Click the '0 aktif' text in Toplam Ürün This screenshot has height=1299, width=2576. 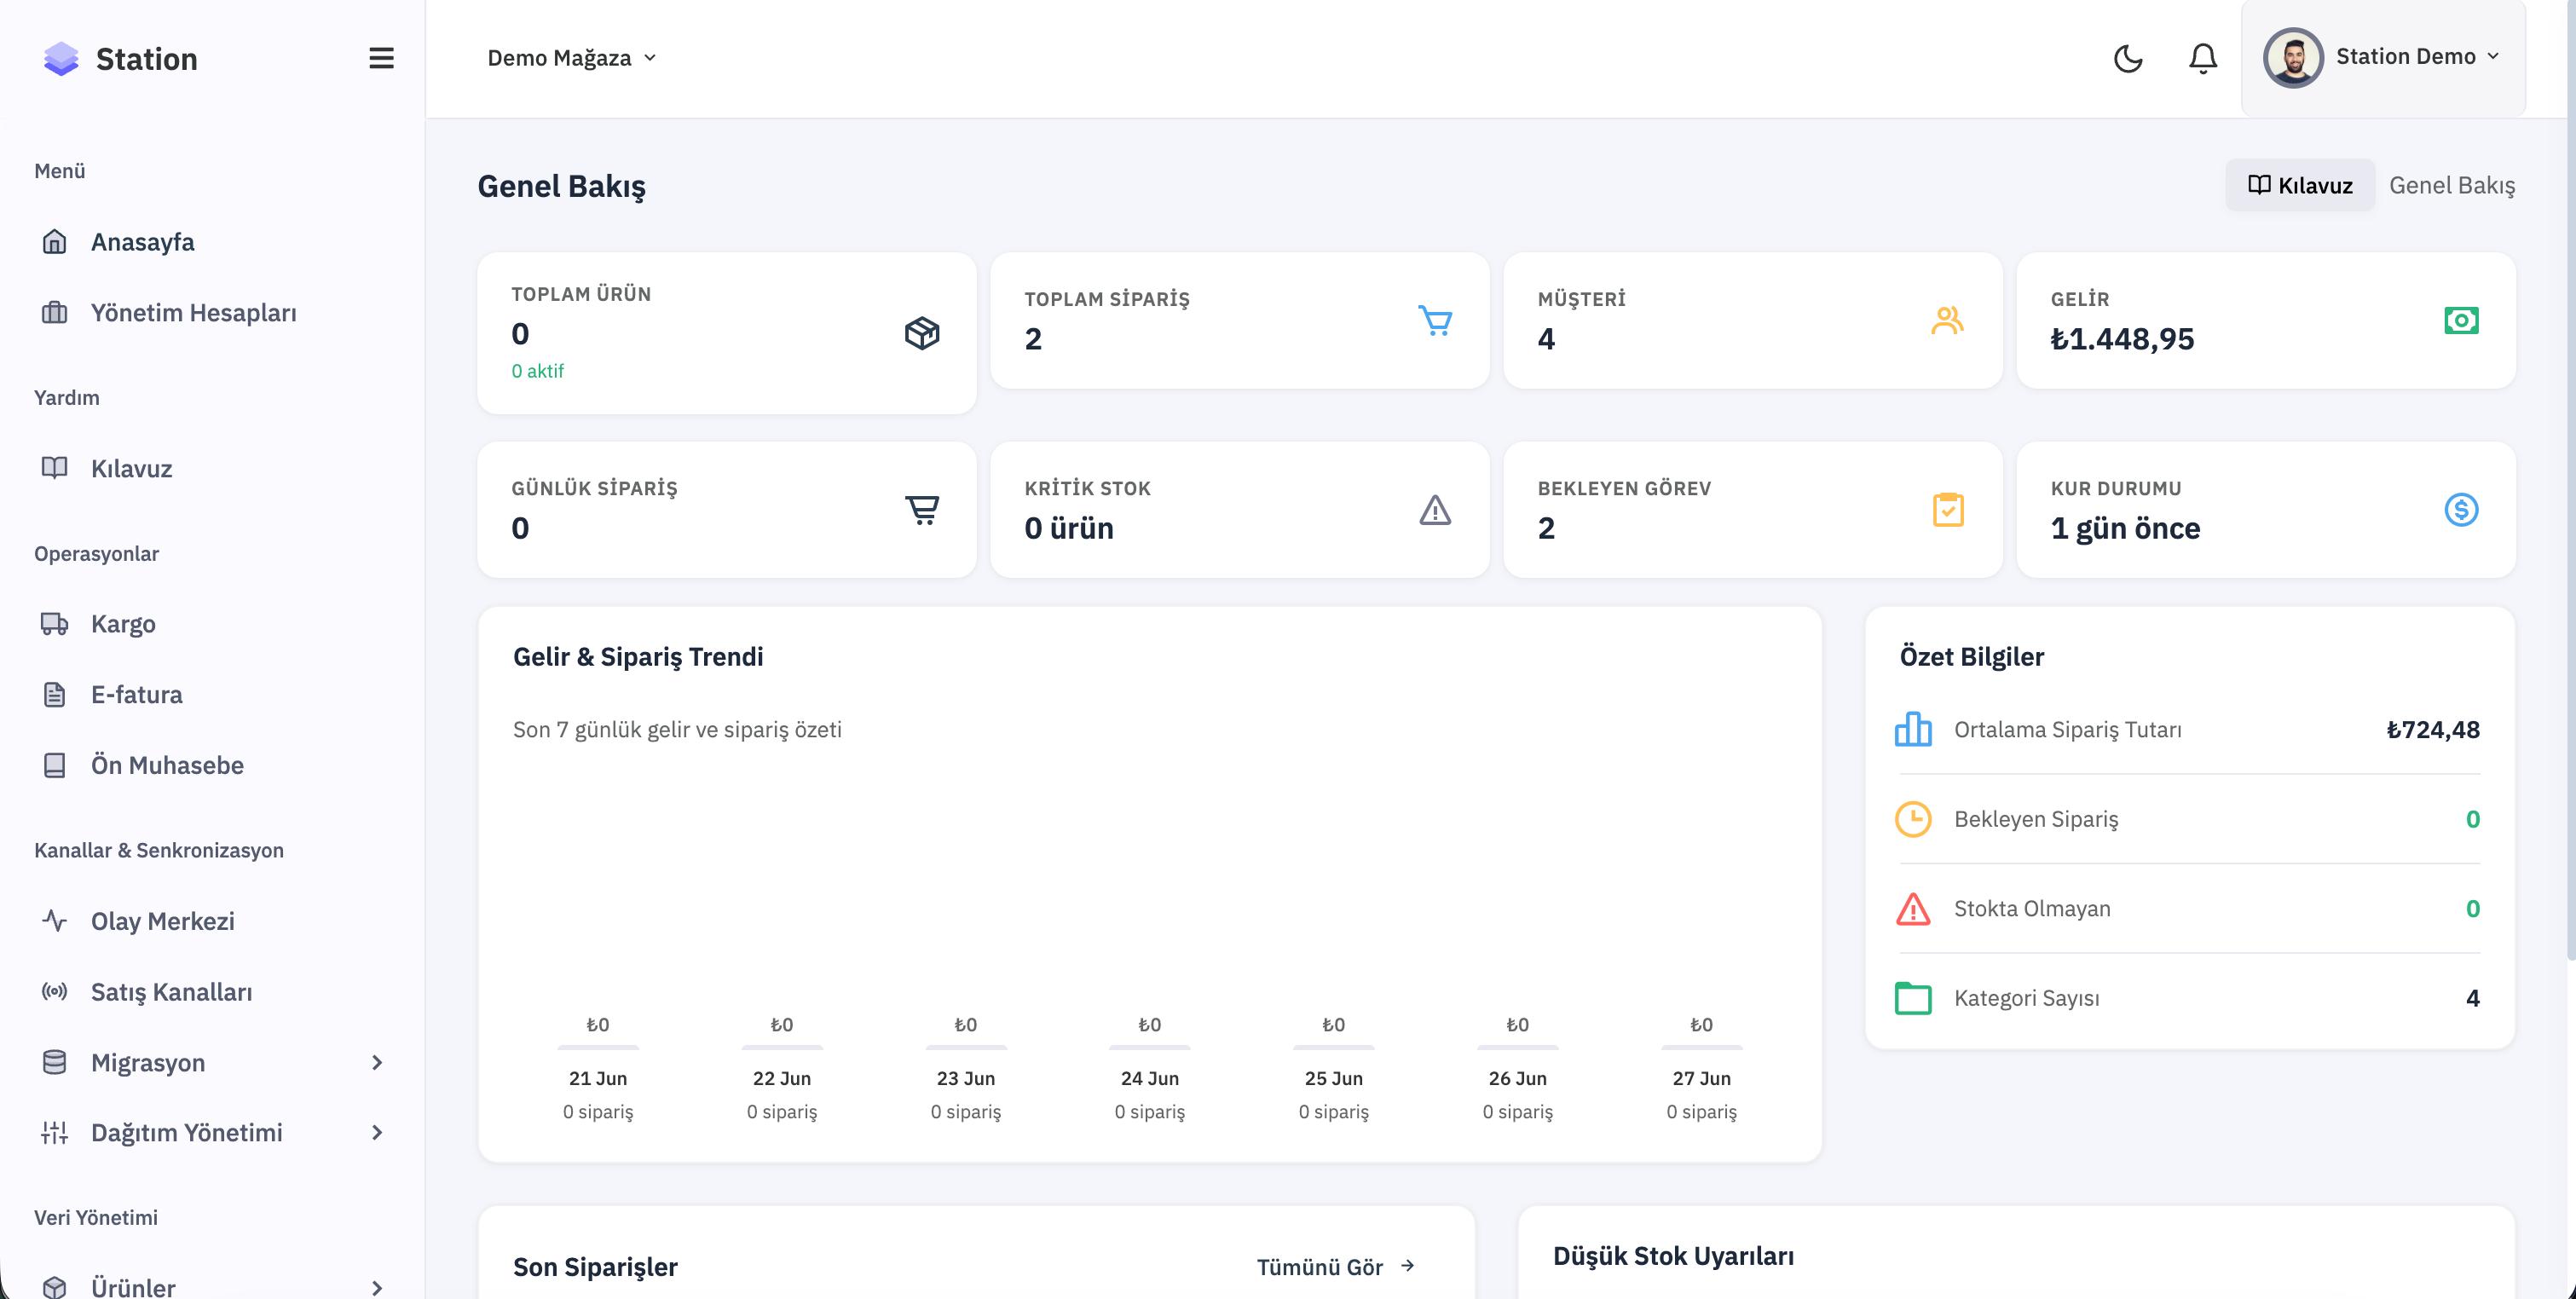point(537,371)
